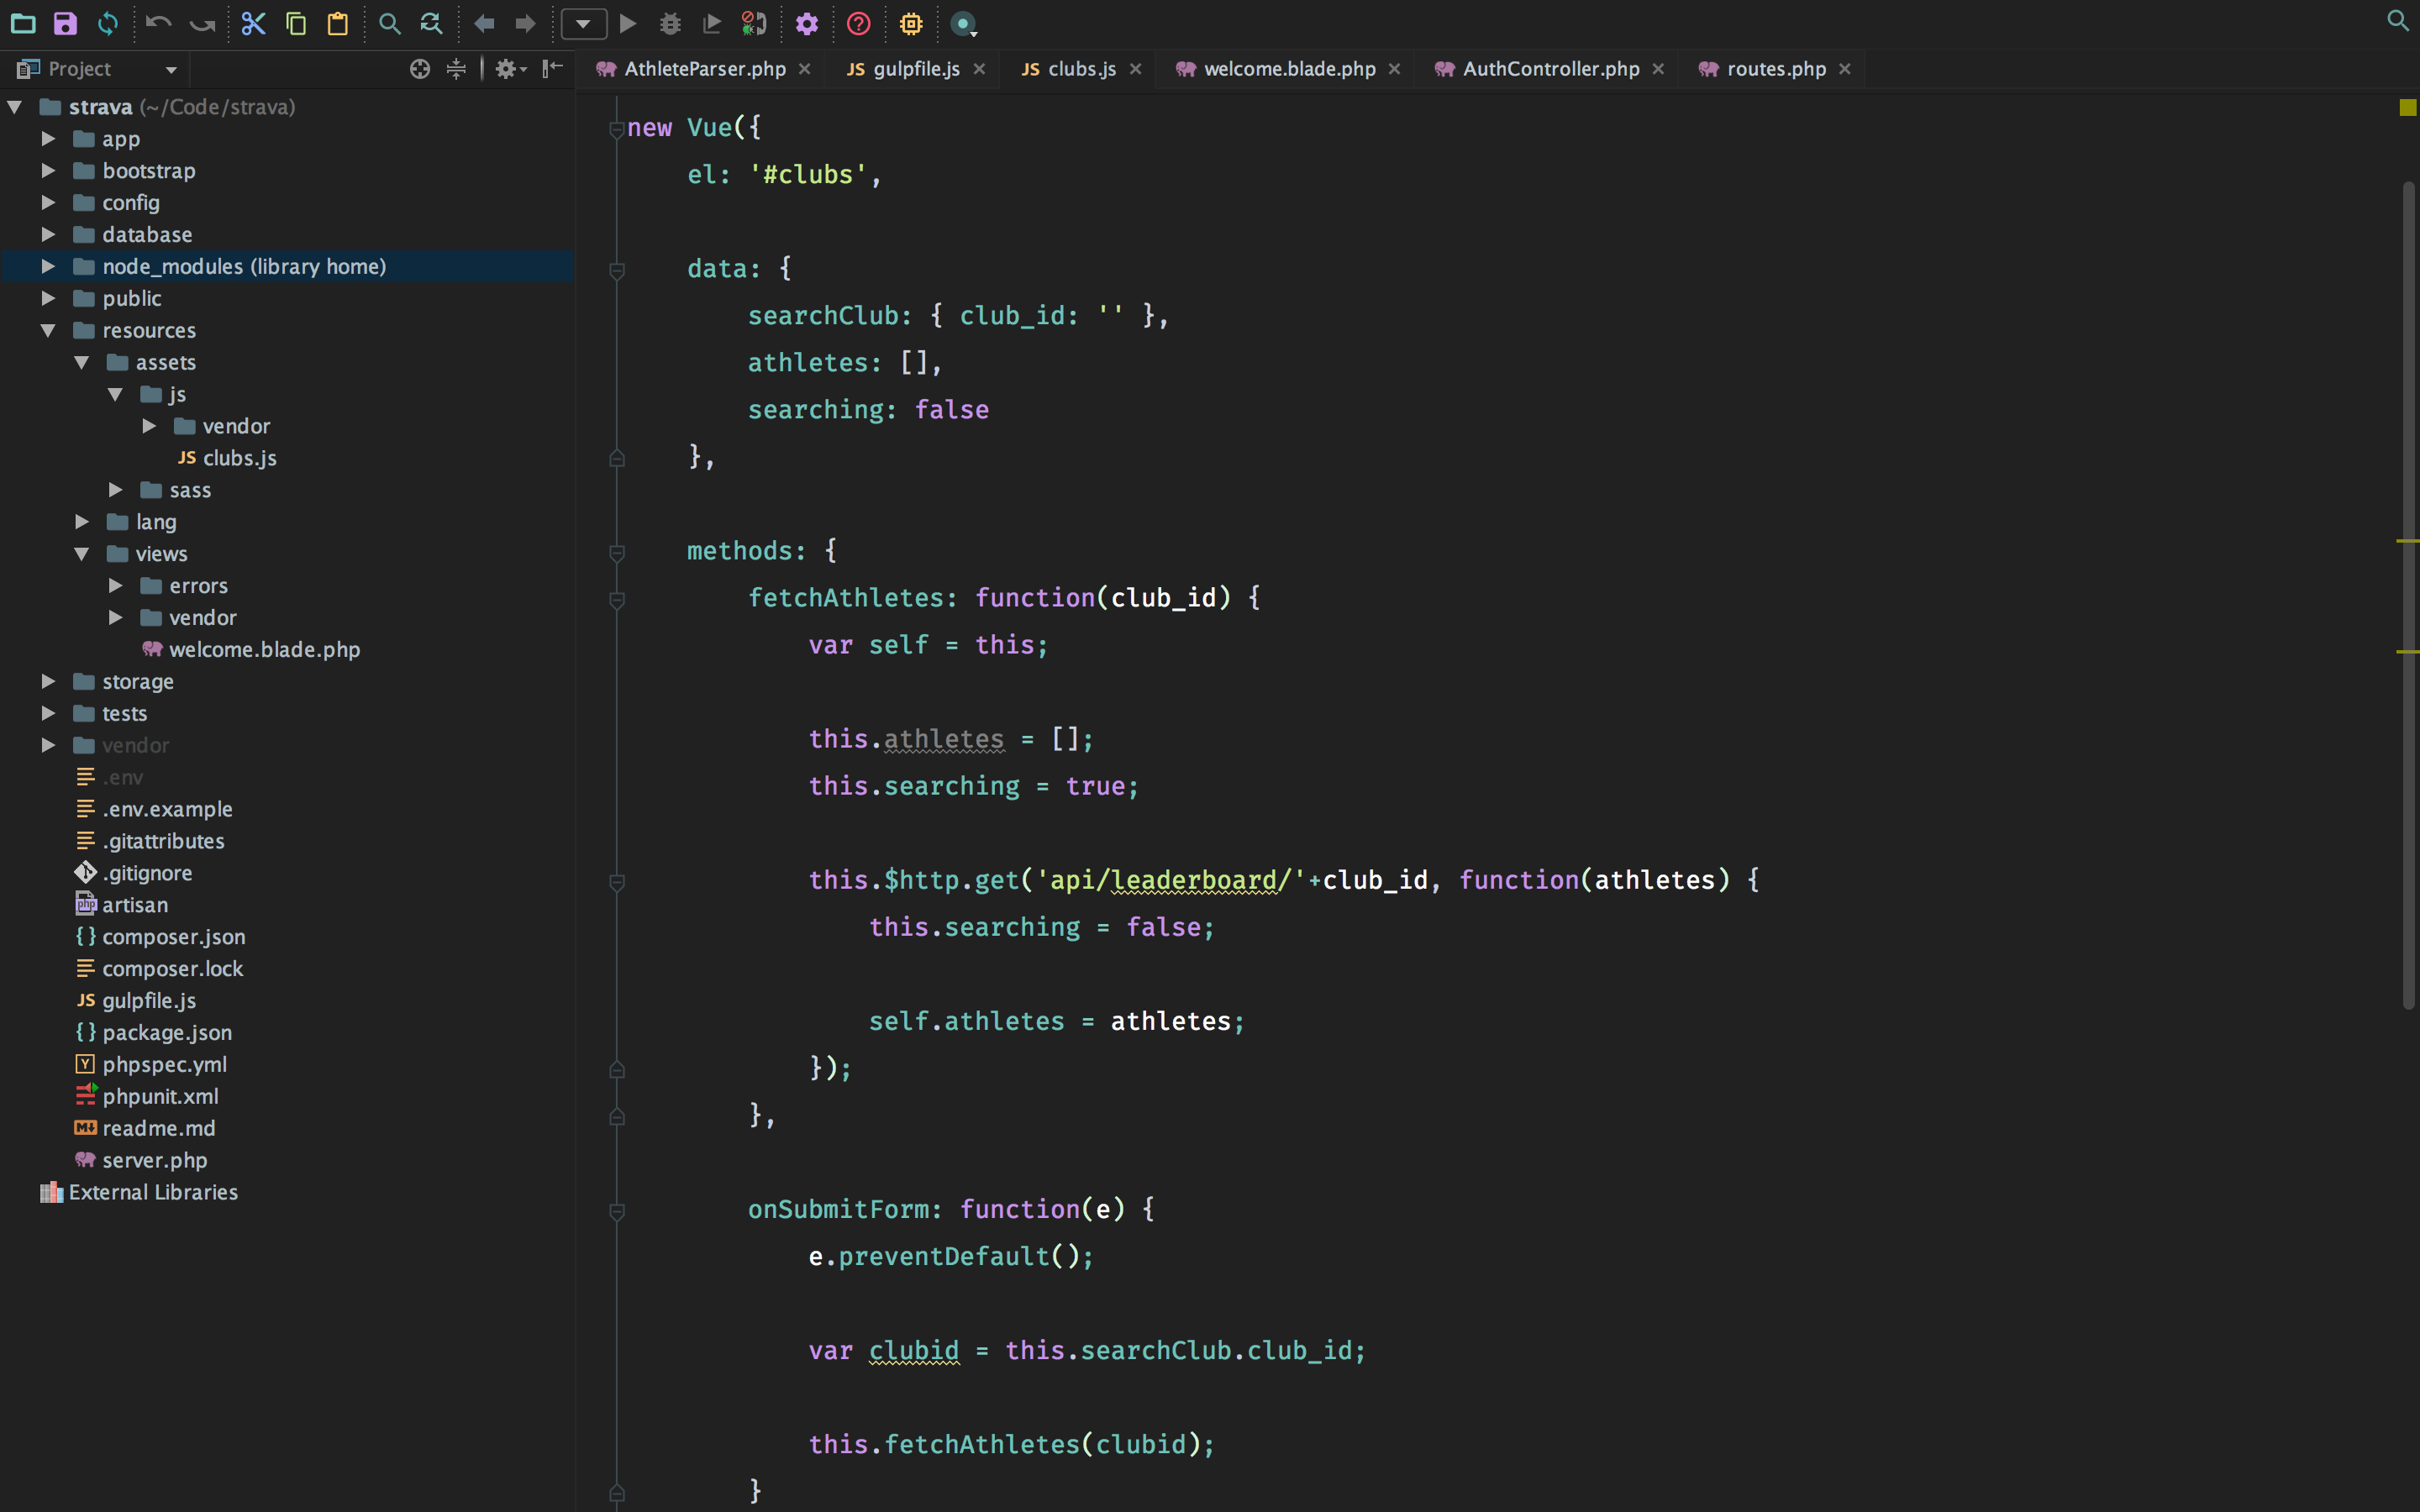Click the Replace icon in toolbar
This screenshot has height=1512, width=2420.
click(x=431, y=23)
